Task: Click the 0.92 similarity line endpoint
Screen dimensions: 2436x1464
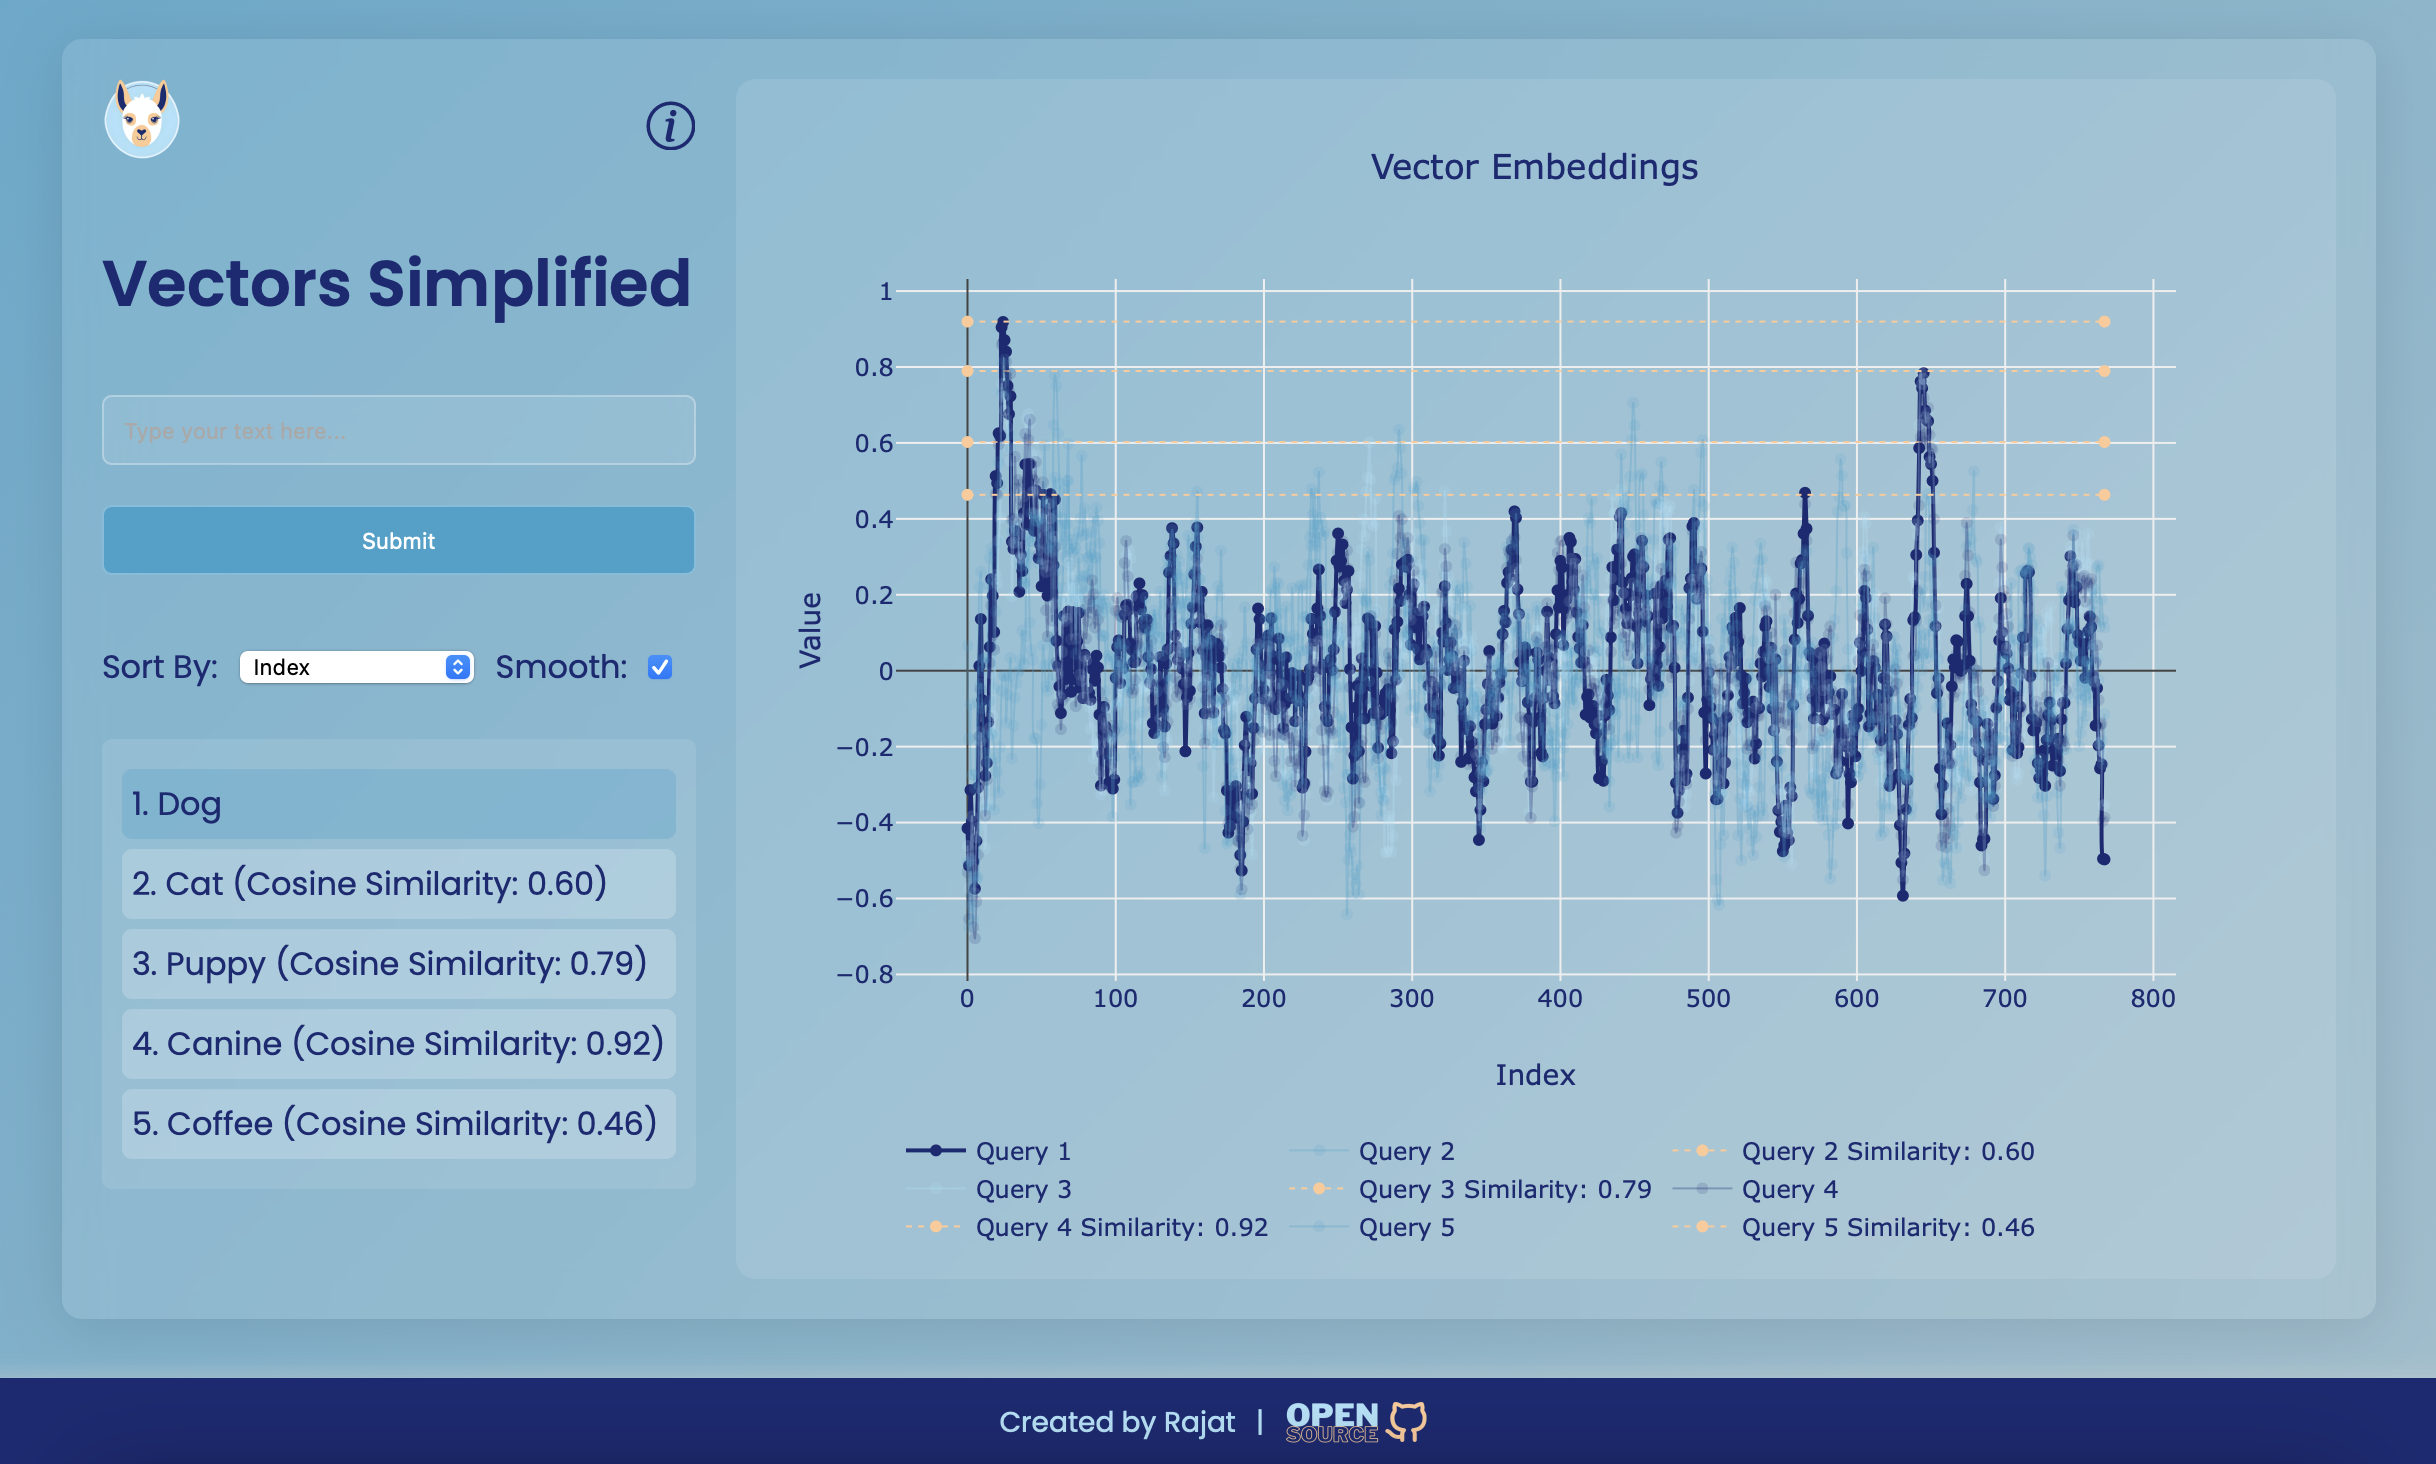Action: [2104, 322]
